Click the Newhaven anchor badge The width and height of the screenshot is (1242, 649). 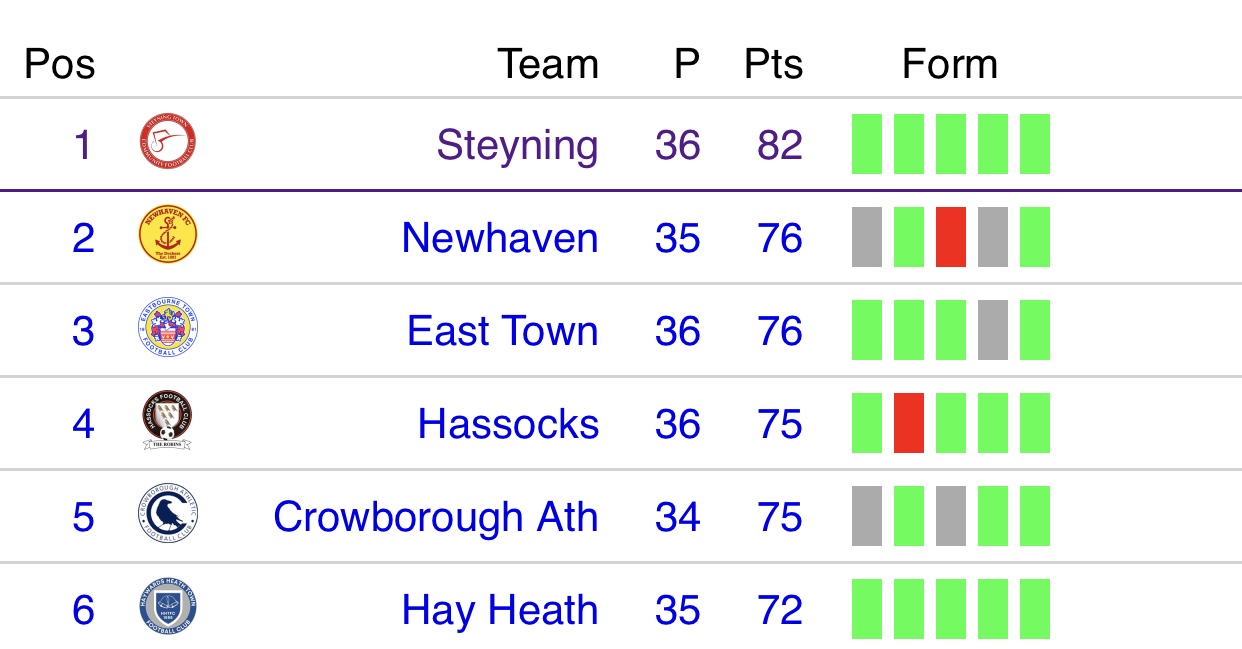tap(168, 237)
